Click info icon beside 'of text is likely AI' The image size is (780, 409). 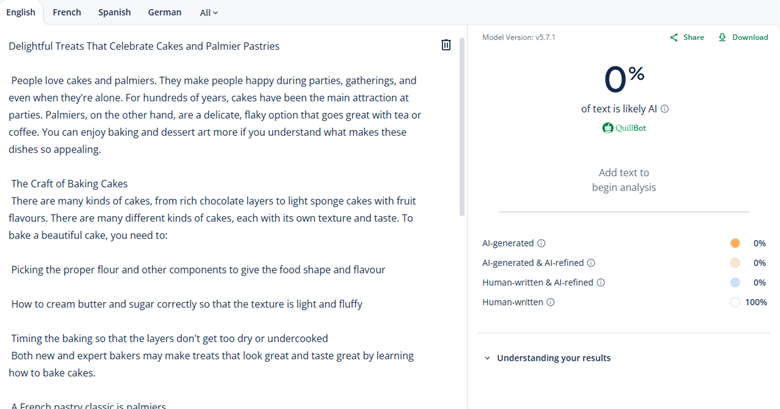coord(665,109)
